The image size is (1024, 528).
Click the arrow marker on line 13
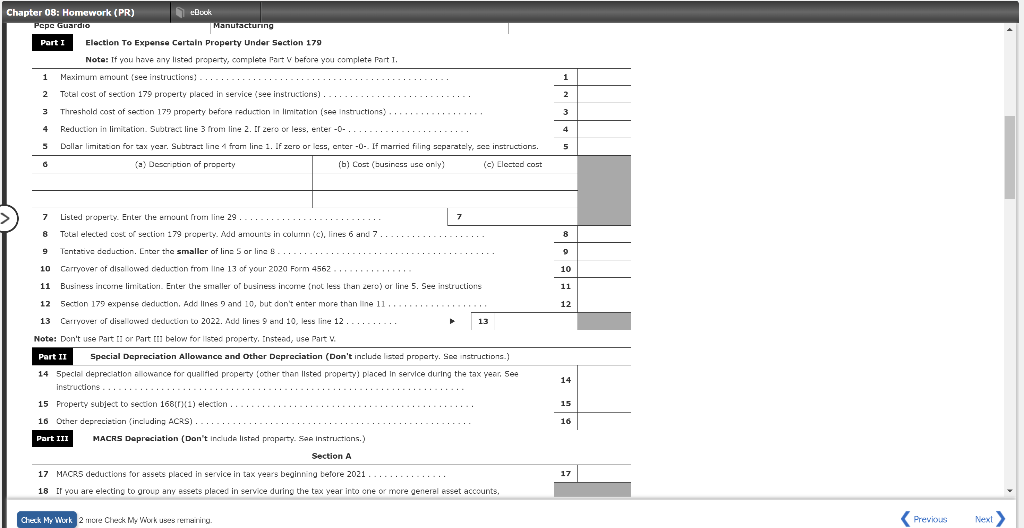tap(452, 322)
